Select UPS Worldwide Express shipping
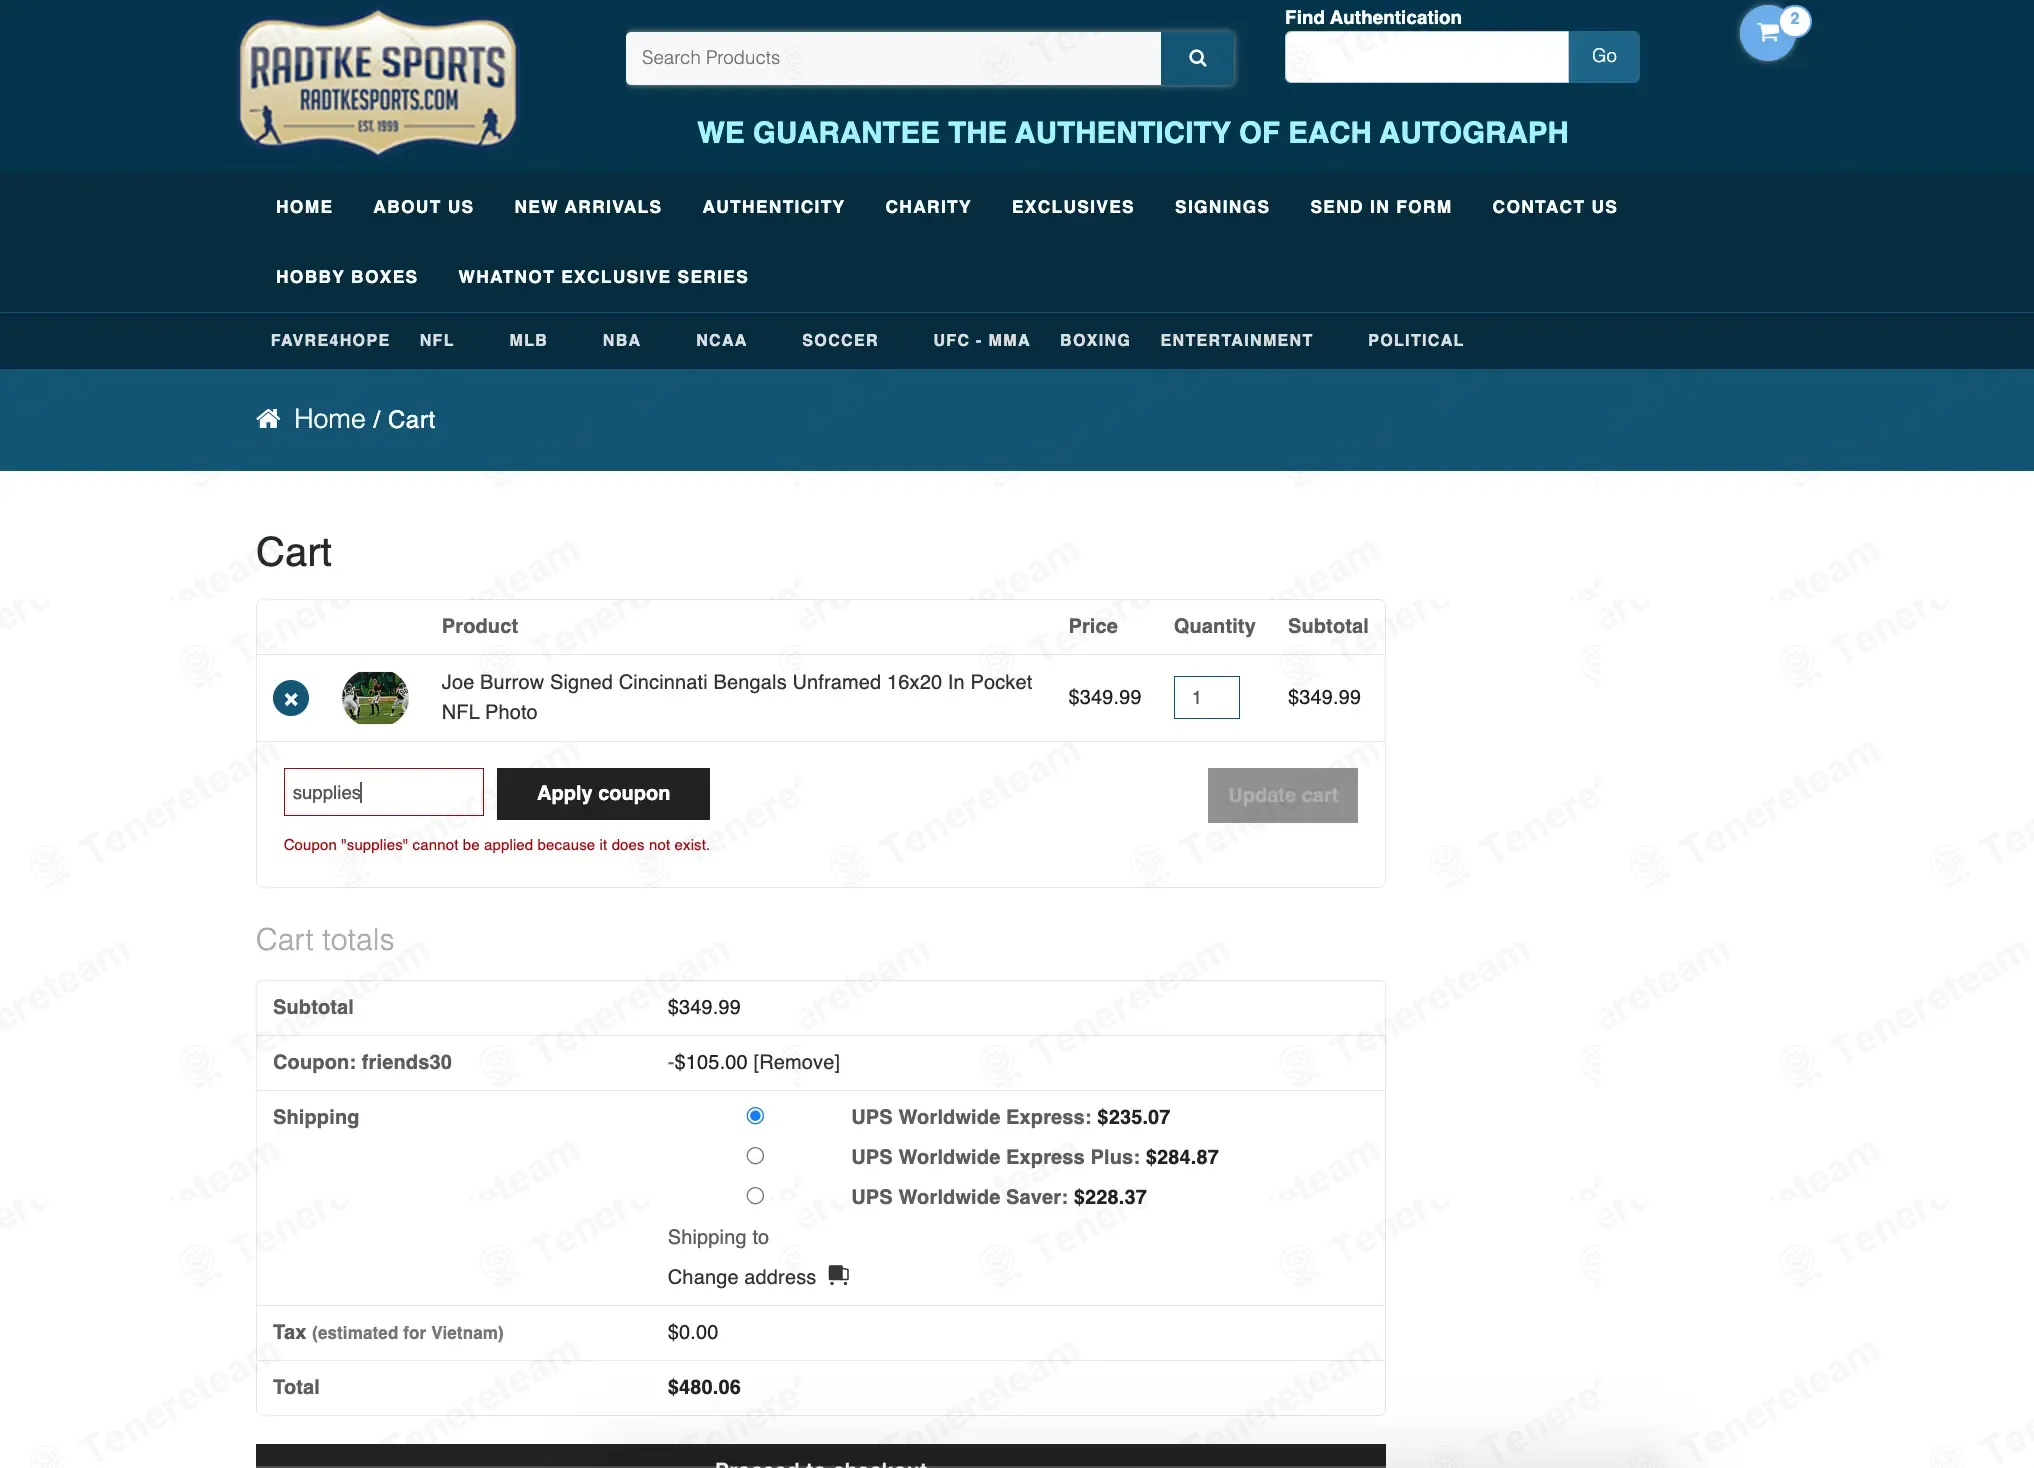The image size is (2034, 1468). (755, 1116)
